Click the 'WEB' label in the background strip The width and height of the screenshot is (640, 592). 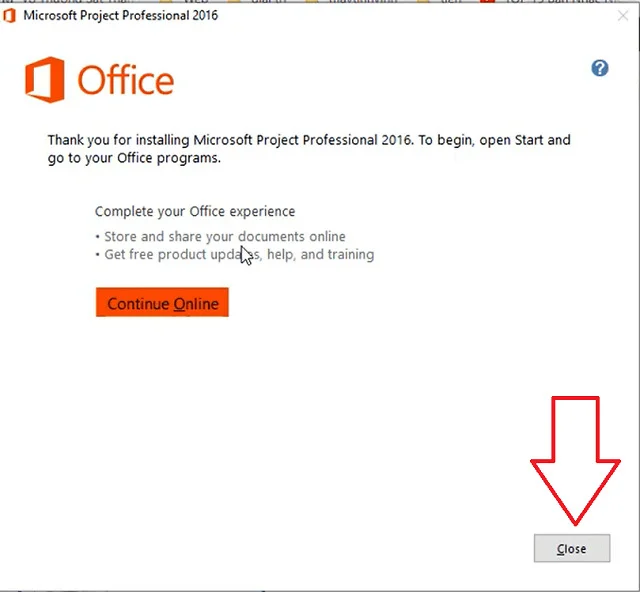tap(196, 1)
